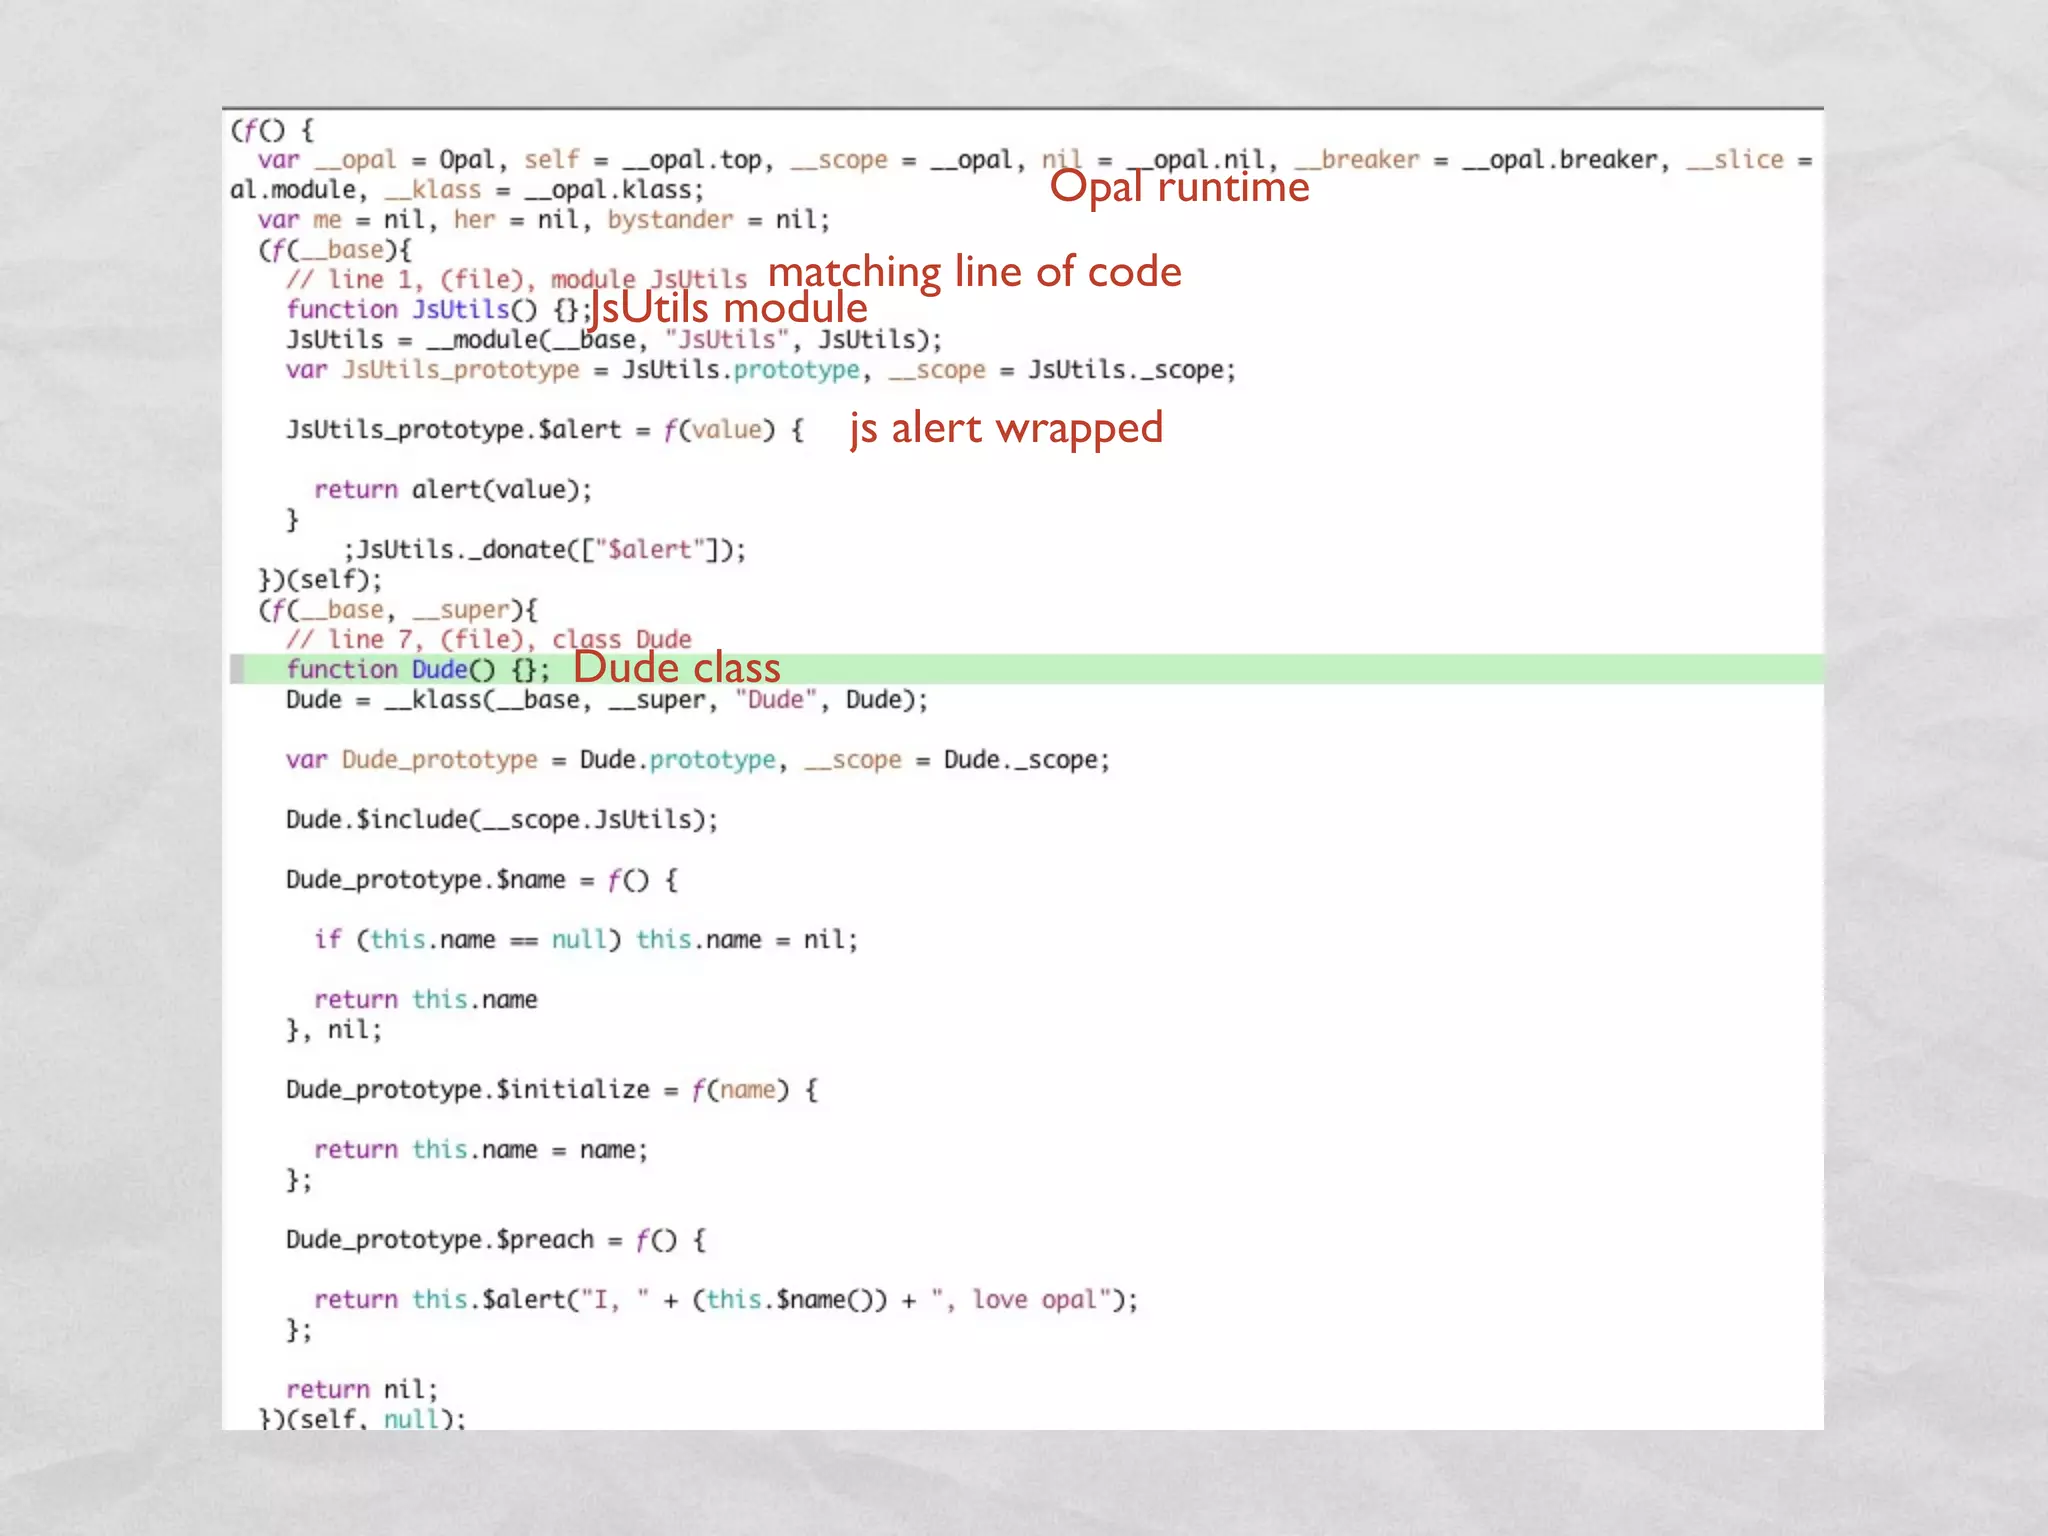The height and width of the screenshot is (1536, 2048).
Task: Click the '// line 1, (file), module JsUtils' comment
Action: (x=517, y=280)
